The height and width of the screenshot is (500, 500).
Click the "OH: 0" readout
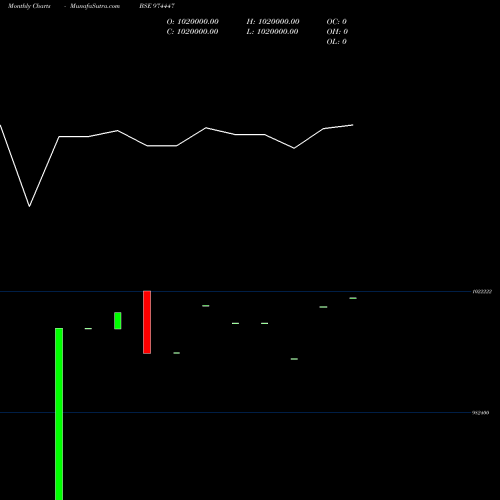[x=337, y=32]
